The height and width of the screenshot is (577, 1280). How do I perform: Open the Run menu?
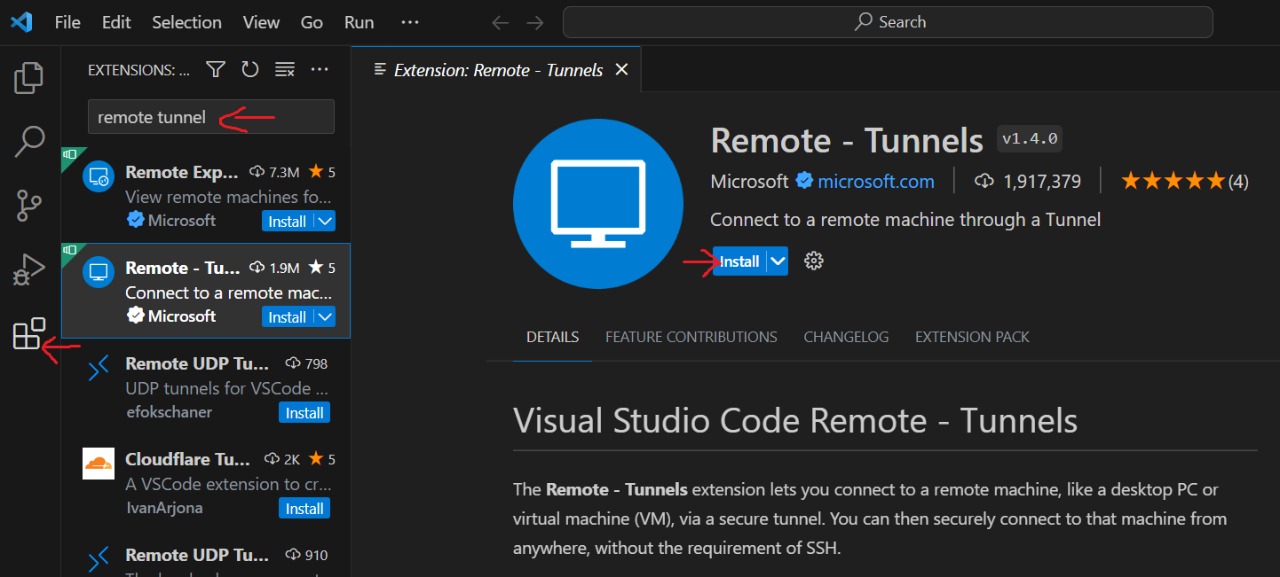[358, 22]
